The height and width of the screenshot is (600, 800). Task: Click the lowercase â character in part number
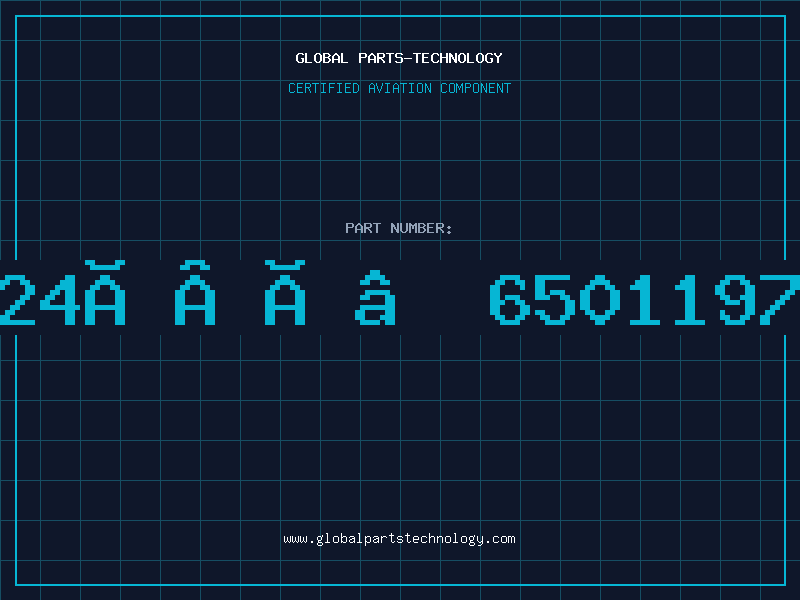pyautogui.click(x=375, y=297)
